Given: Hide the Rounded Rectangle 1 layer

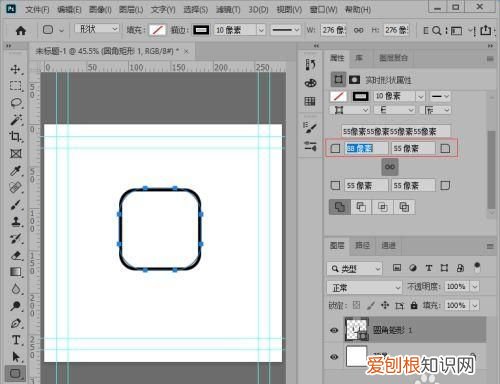Looking at the screenshot, I should [x=334, y=330].
